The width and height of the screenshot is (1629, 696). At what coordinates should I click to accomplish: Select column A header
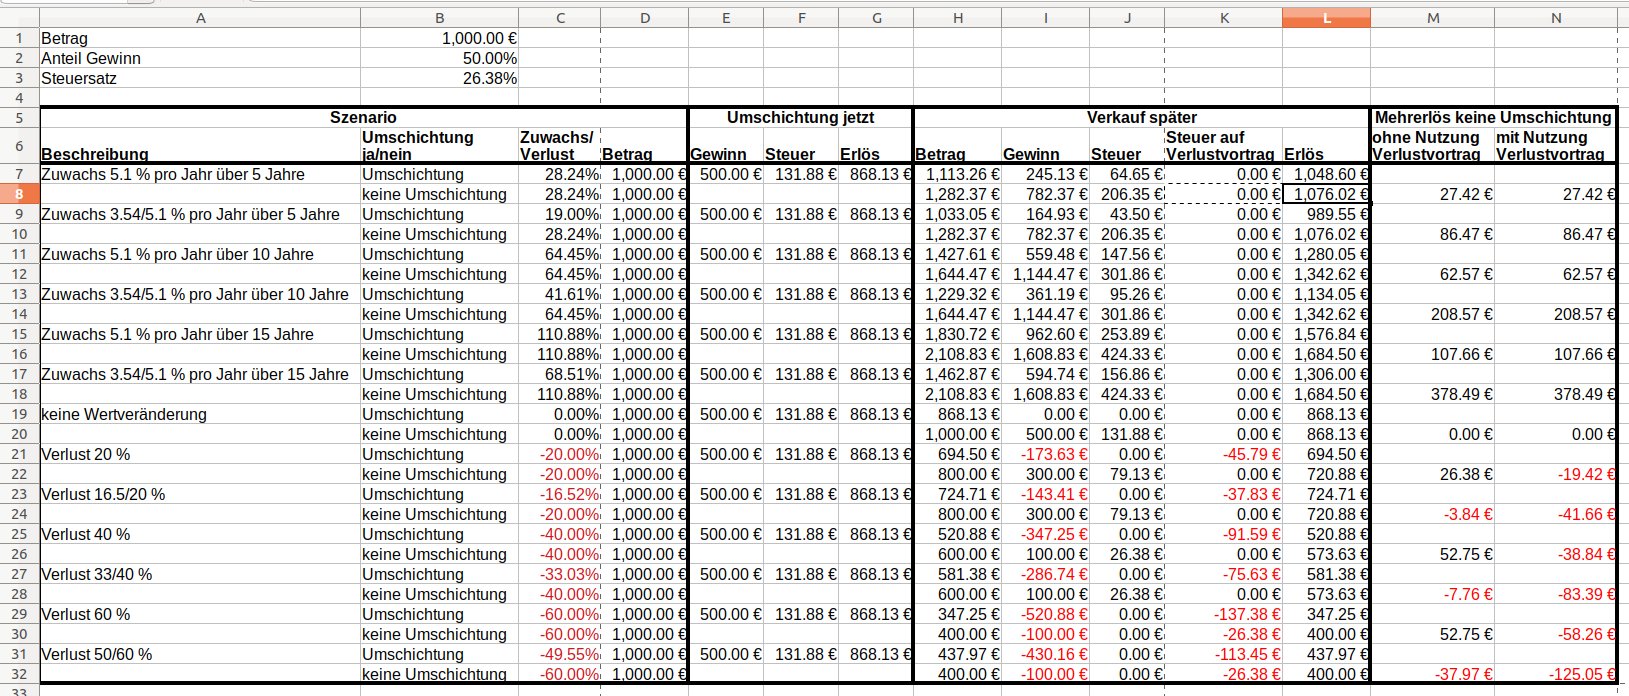(x=200, y=18)
